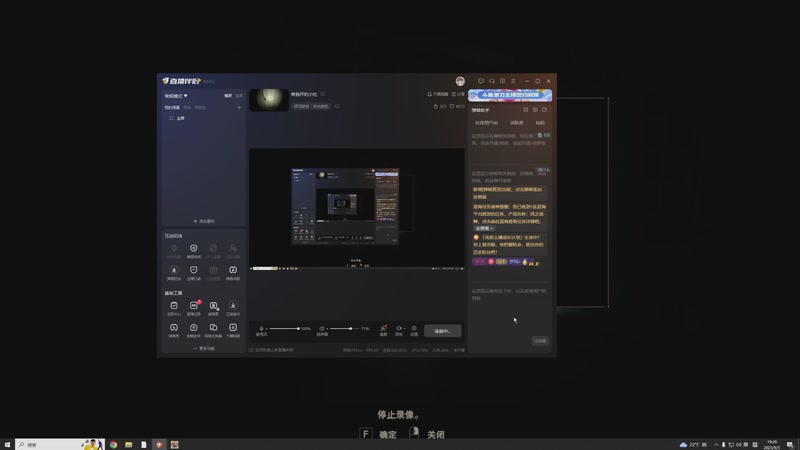800x450 pixels.
Task: Click the 去查看 link in the chat message
Action: [484, 228]
